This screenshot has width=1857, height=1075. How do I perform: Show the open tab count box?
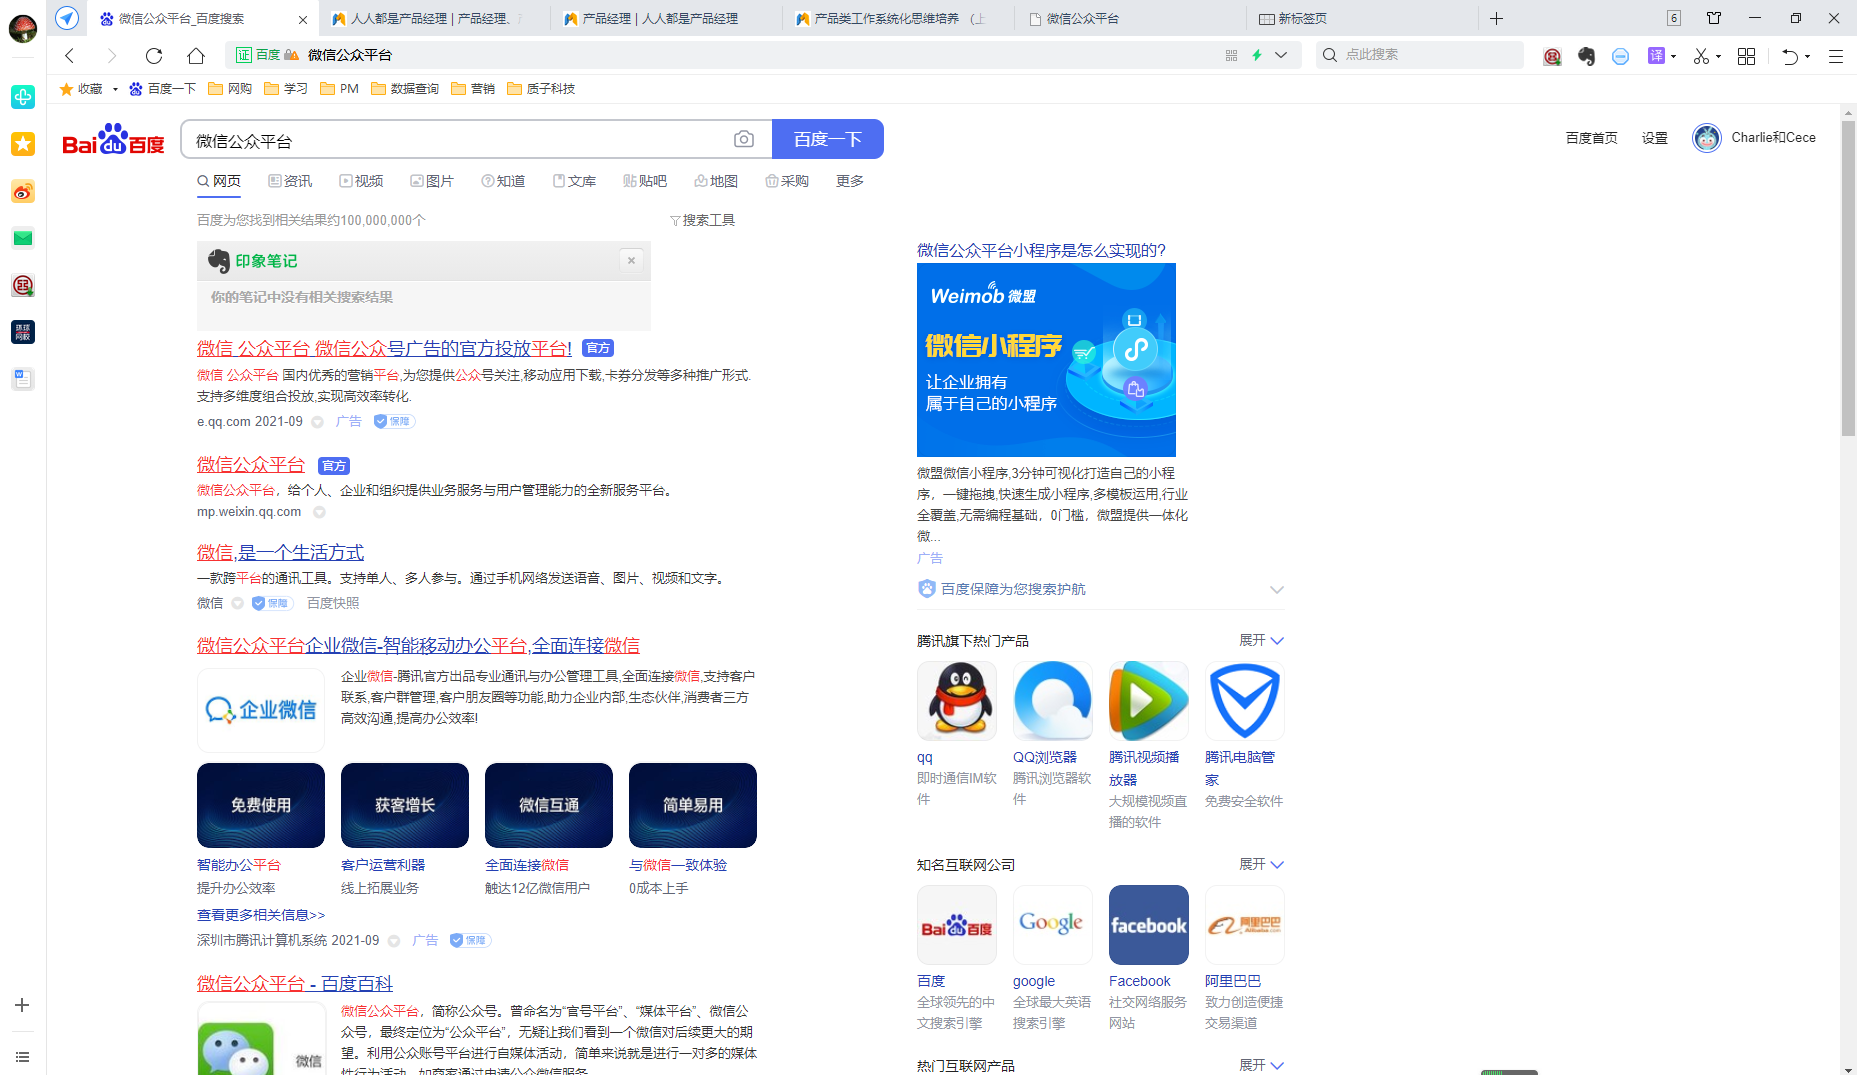[x=1674, y=18]
